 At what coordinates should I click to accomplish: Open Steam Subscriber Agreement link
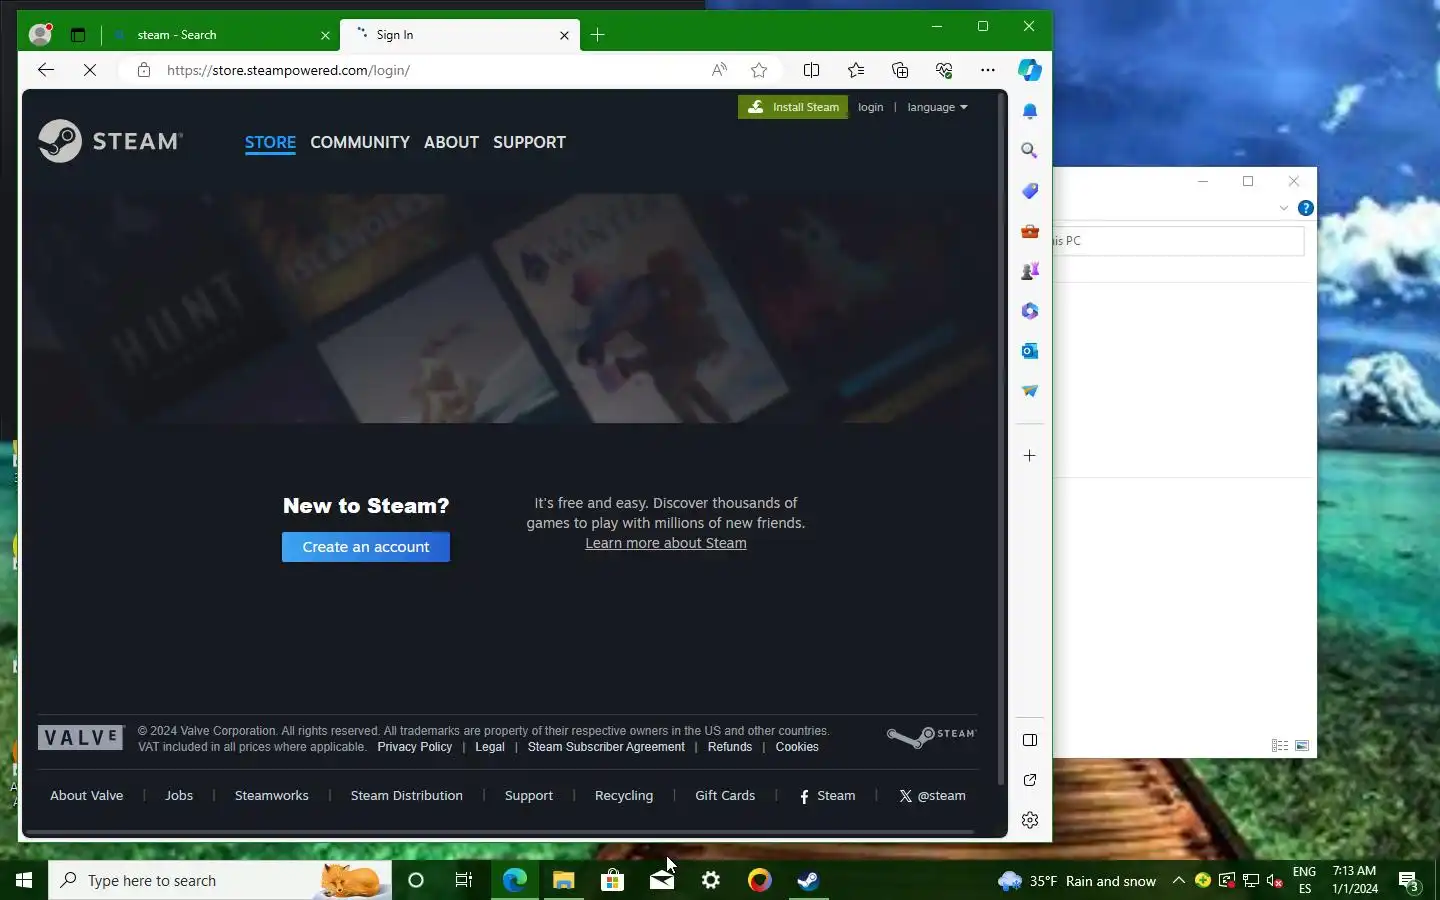point(606,747)
